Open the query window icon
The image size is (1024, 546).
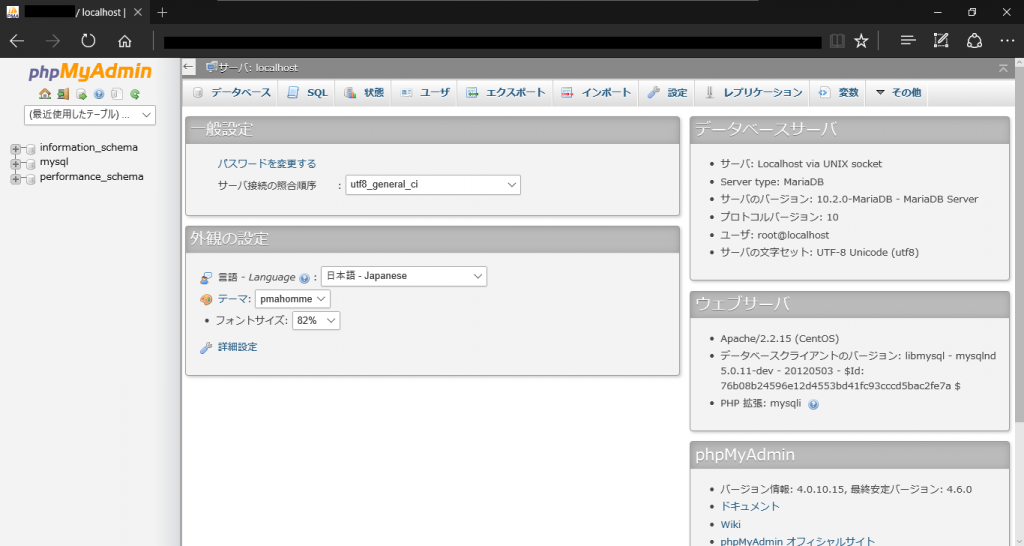point(81,94)
